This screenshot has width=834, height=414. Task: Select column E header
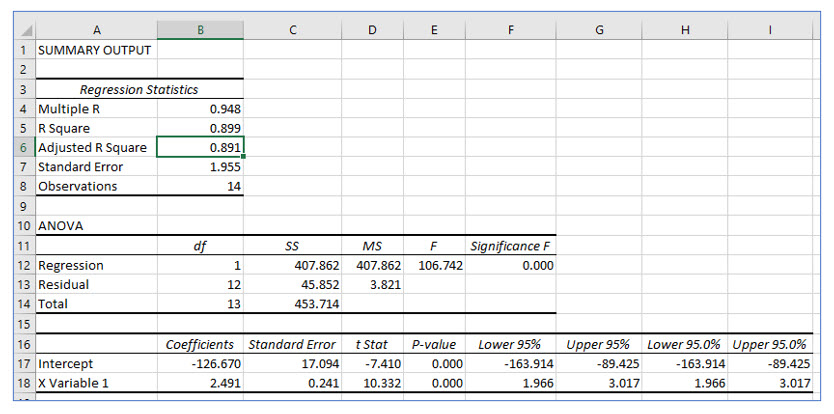[x=434, y=30]
